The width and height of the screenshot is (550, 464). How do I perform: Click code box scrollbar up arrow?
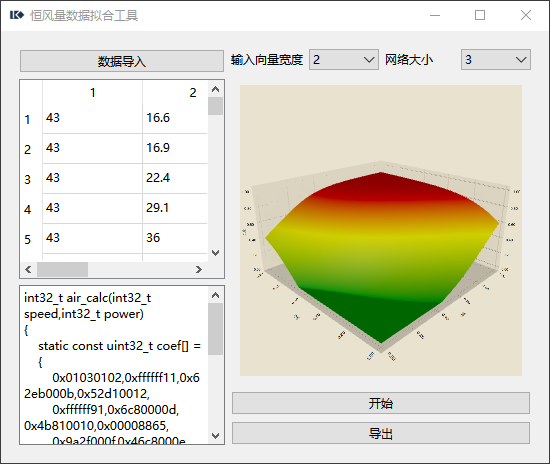point(215,295)
